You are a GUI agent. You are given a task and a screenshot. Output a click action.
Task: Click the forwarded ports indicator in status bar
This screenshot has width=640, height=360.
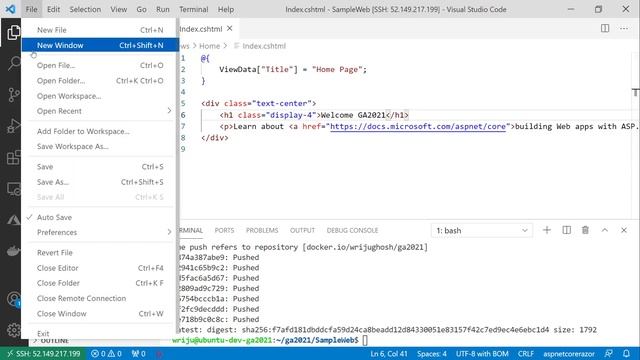click(139, 353)
